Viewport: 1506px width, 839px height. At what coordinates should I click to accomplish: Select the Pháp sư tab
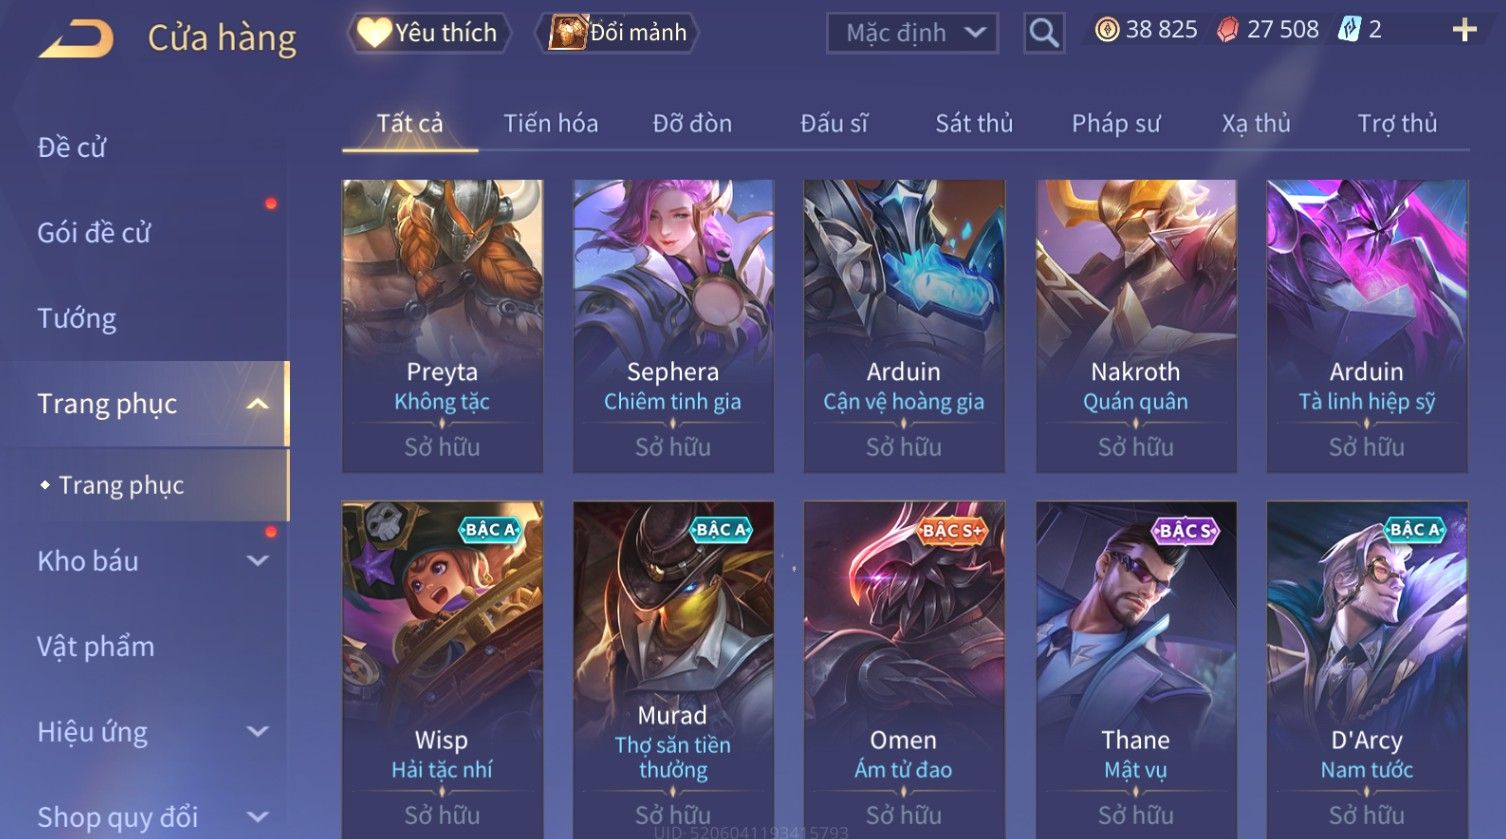coord(1116,123)
